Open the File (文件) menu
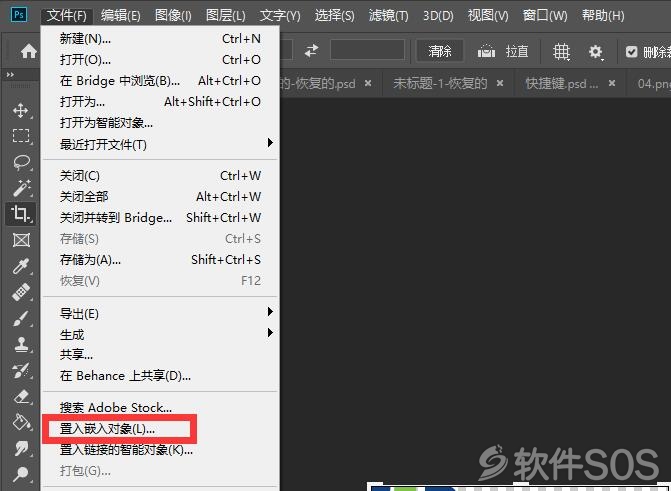This screenshot has height=491, width=671. click(66, 15)
